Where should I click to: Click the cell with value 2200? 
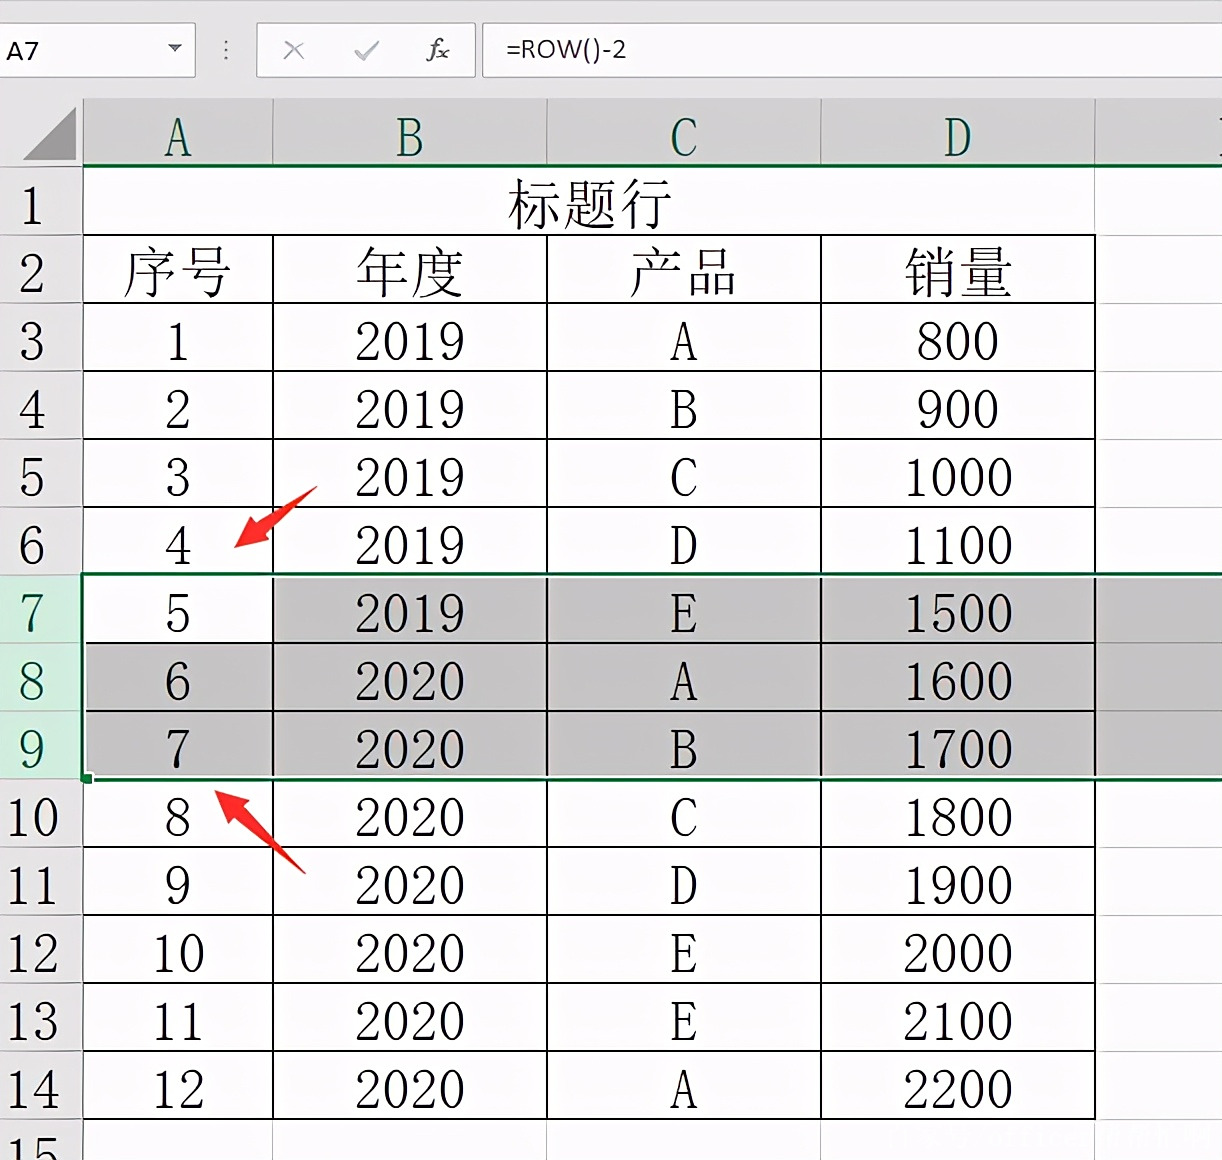957,1088
